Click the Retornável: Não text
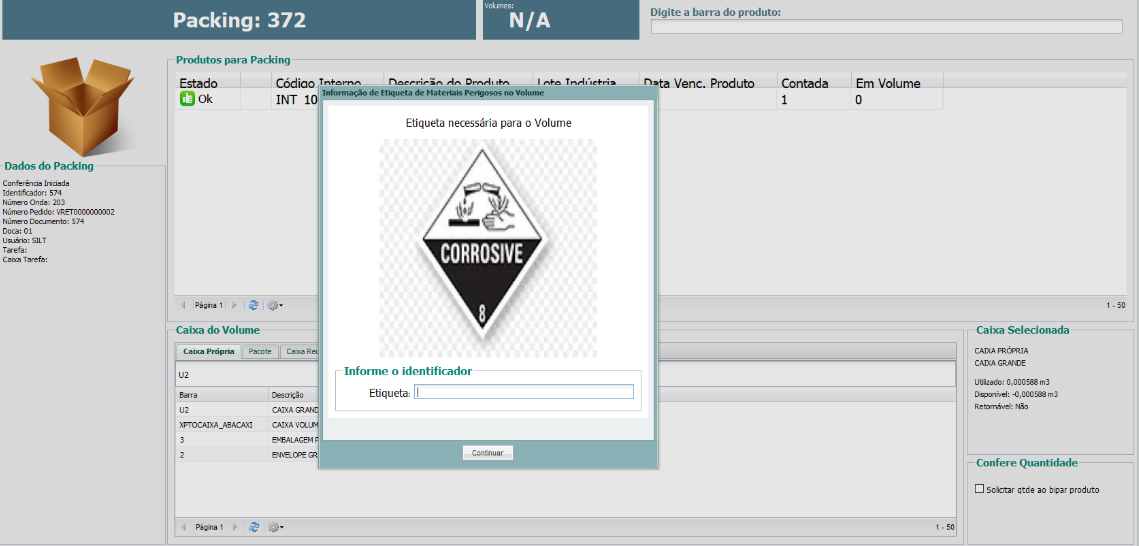This screenshot has height=546, width=1139. (x=1001, y=407)
